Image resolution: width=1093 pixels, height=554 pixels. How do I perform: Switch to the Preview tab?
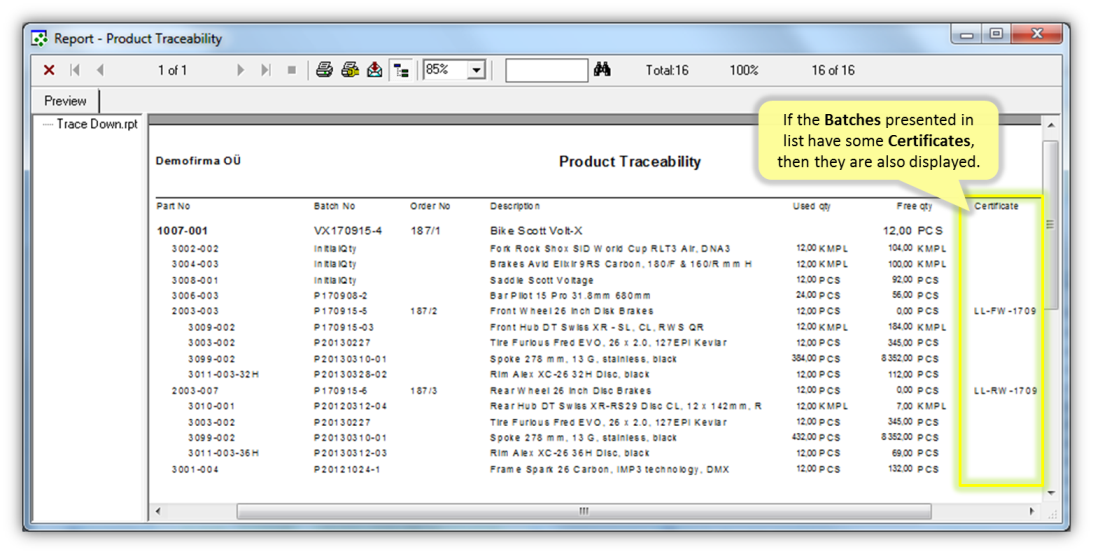[x=66, y=101]
